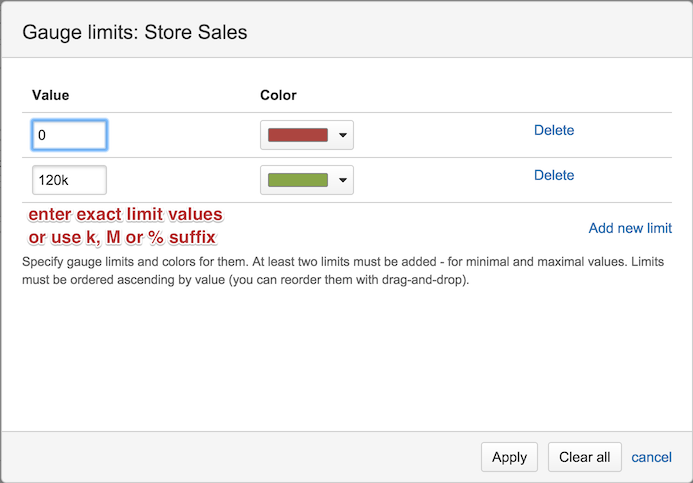Click the Color column header
The height and width of the screenshot is (483, 693).
(x=278, y=95)
